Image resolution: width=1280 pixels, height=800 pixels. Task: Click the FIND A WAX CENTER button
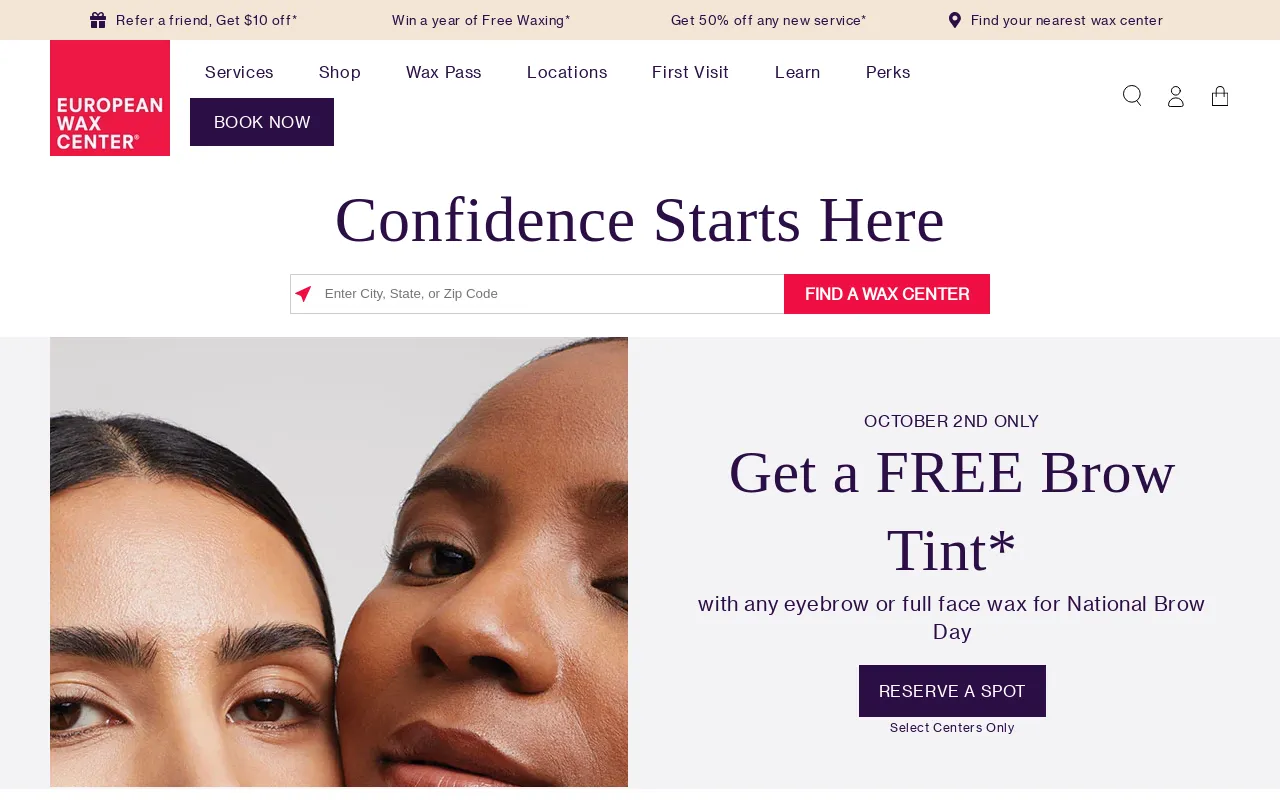click(887, 294)
